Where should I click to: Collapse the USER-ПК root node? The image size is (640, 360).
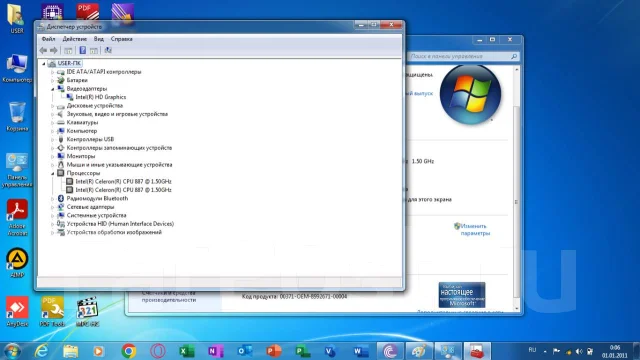coord(44,64)
